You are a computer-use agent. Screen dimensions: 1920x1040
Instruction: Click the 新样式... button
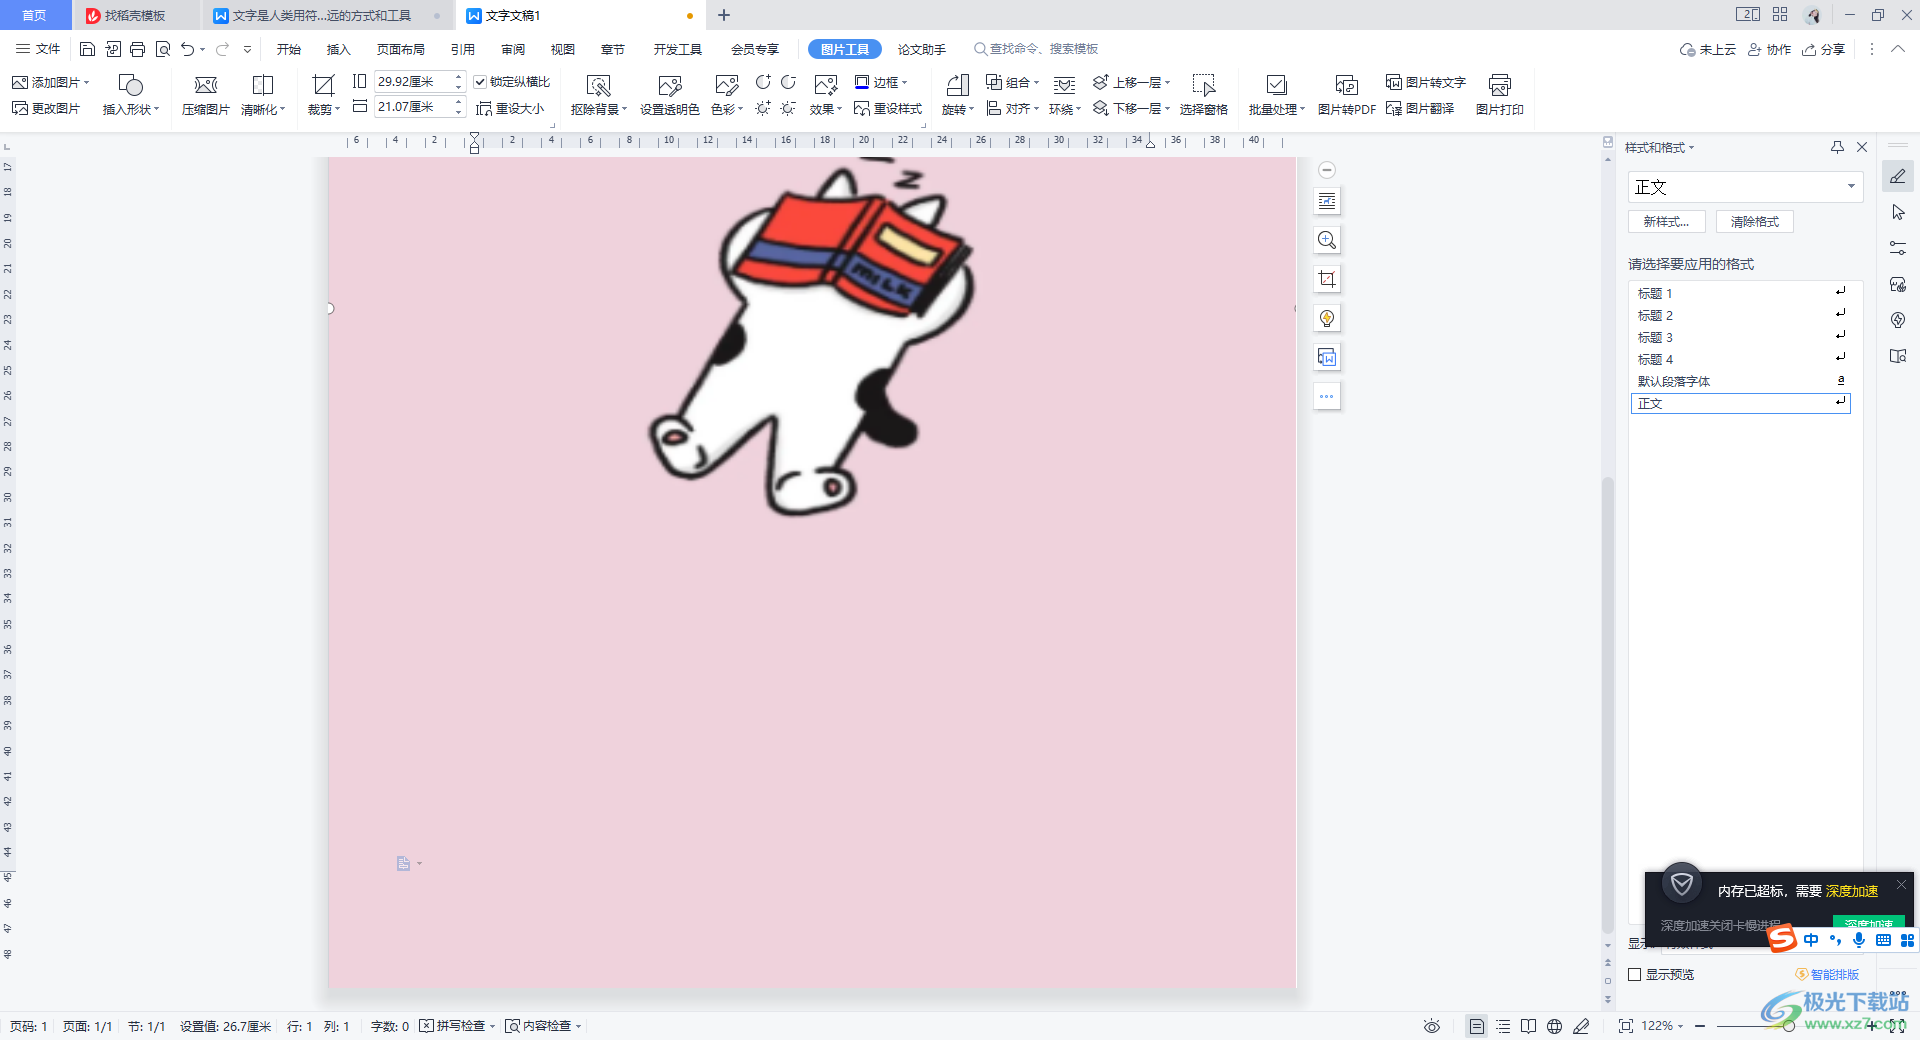pyautogui.click(x=1667, y=222)
